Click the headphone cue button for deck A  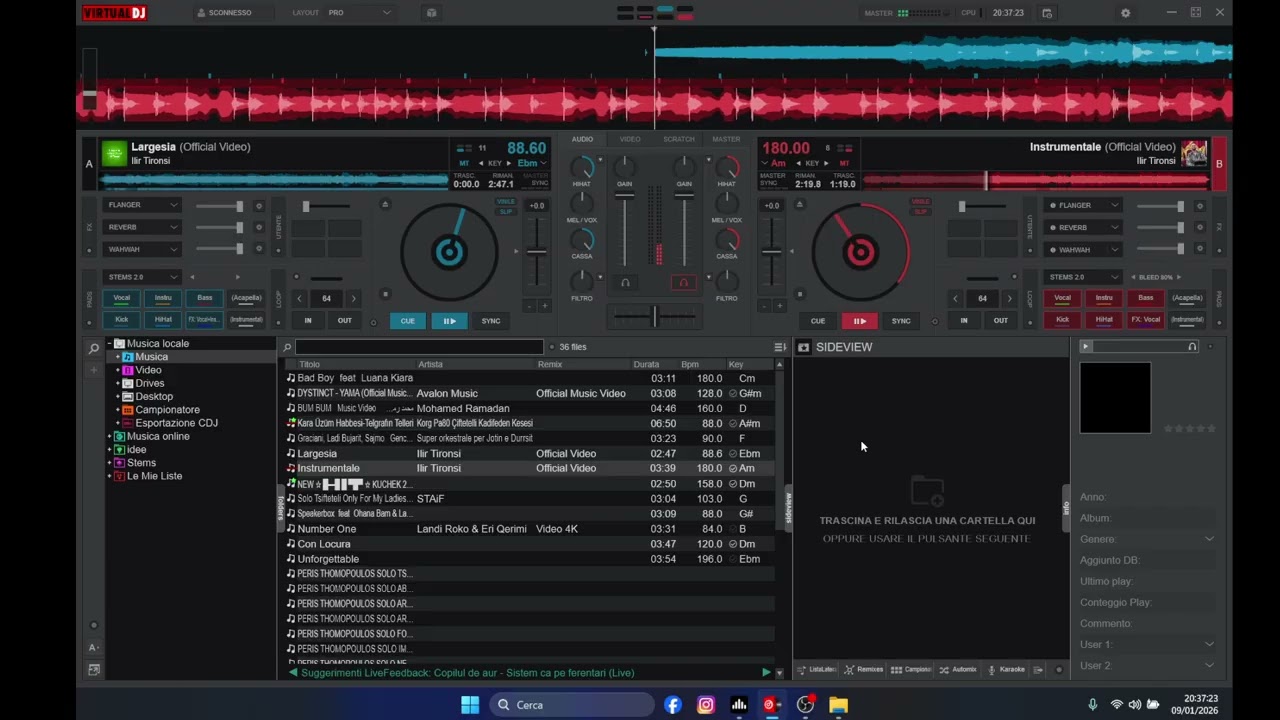625,283
